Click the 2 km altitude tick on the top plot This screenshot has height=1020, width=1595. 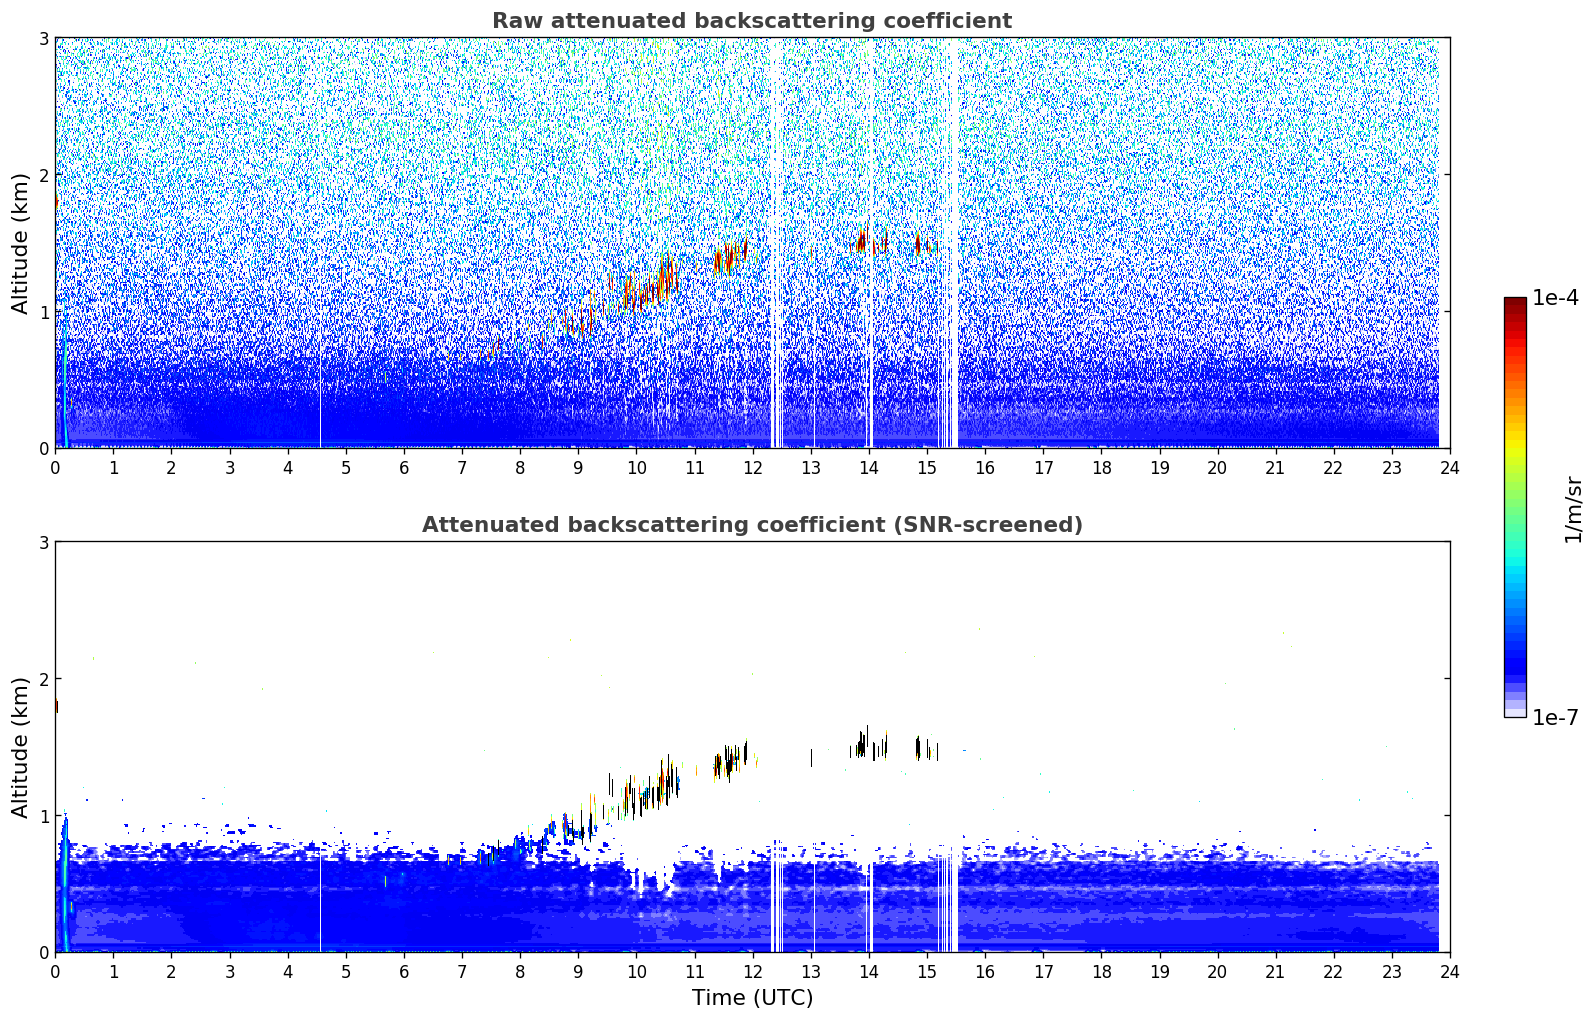[43, 175]
